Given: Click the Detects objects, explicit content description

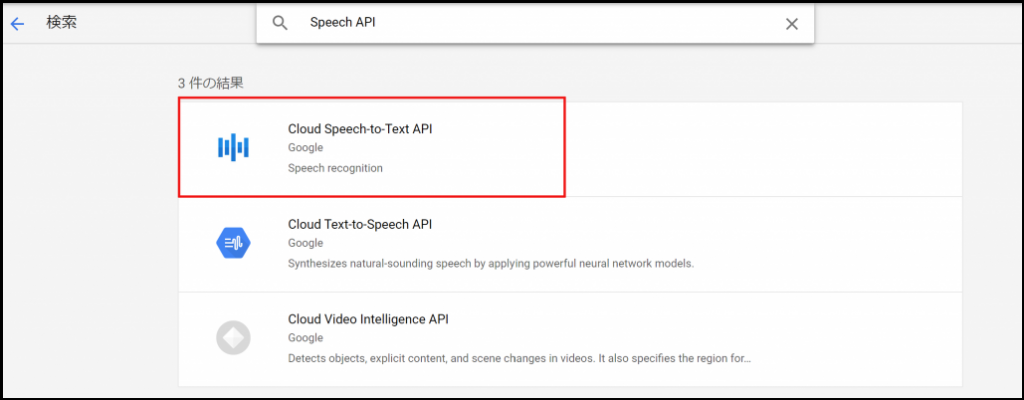Looking at the screenshot, I should click(x=519, y=359).
